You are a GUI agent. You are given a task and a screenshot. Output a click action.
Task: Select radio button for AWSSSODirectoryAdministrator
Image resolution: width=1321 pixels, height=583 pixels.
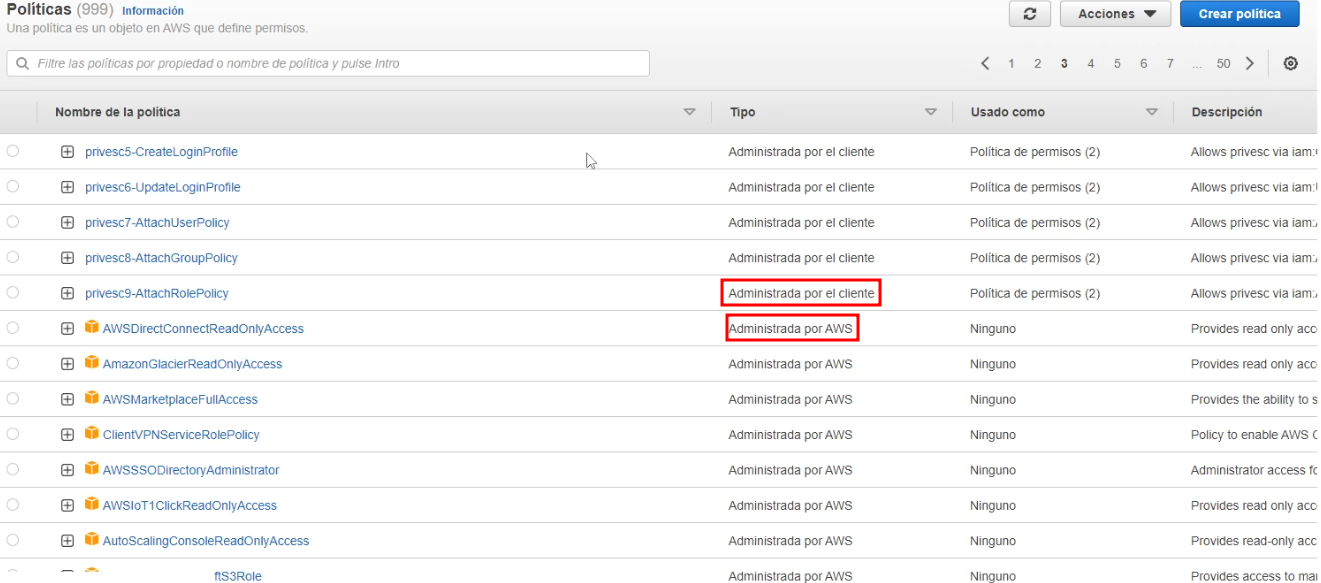pyautogui.click(x=13, y=470)
